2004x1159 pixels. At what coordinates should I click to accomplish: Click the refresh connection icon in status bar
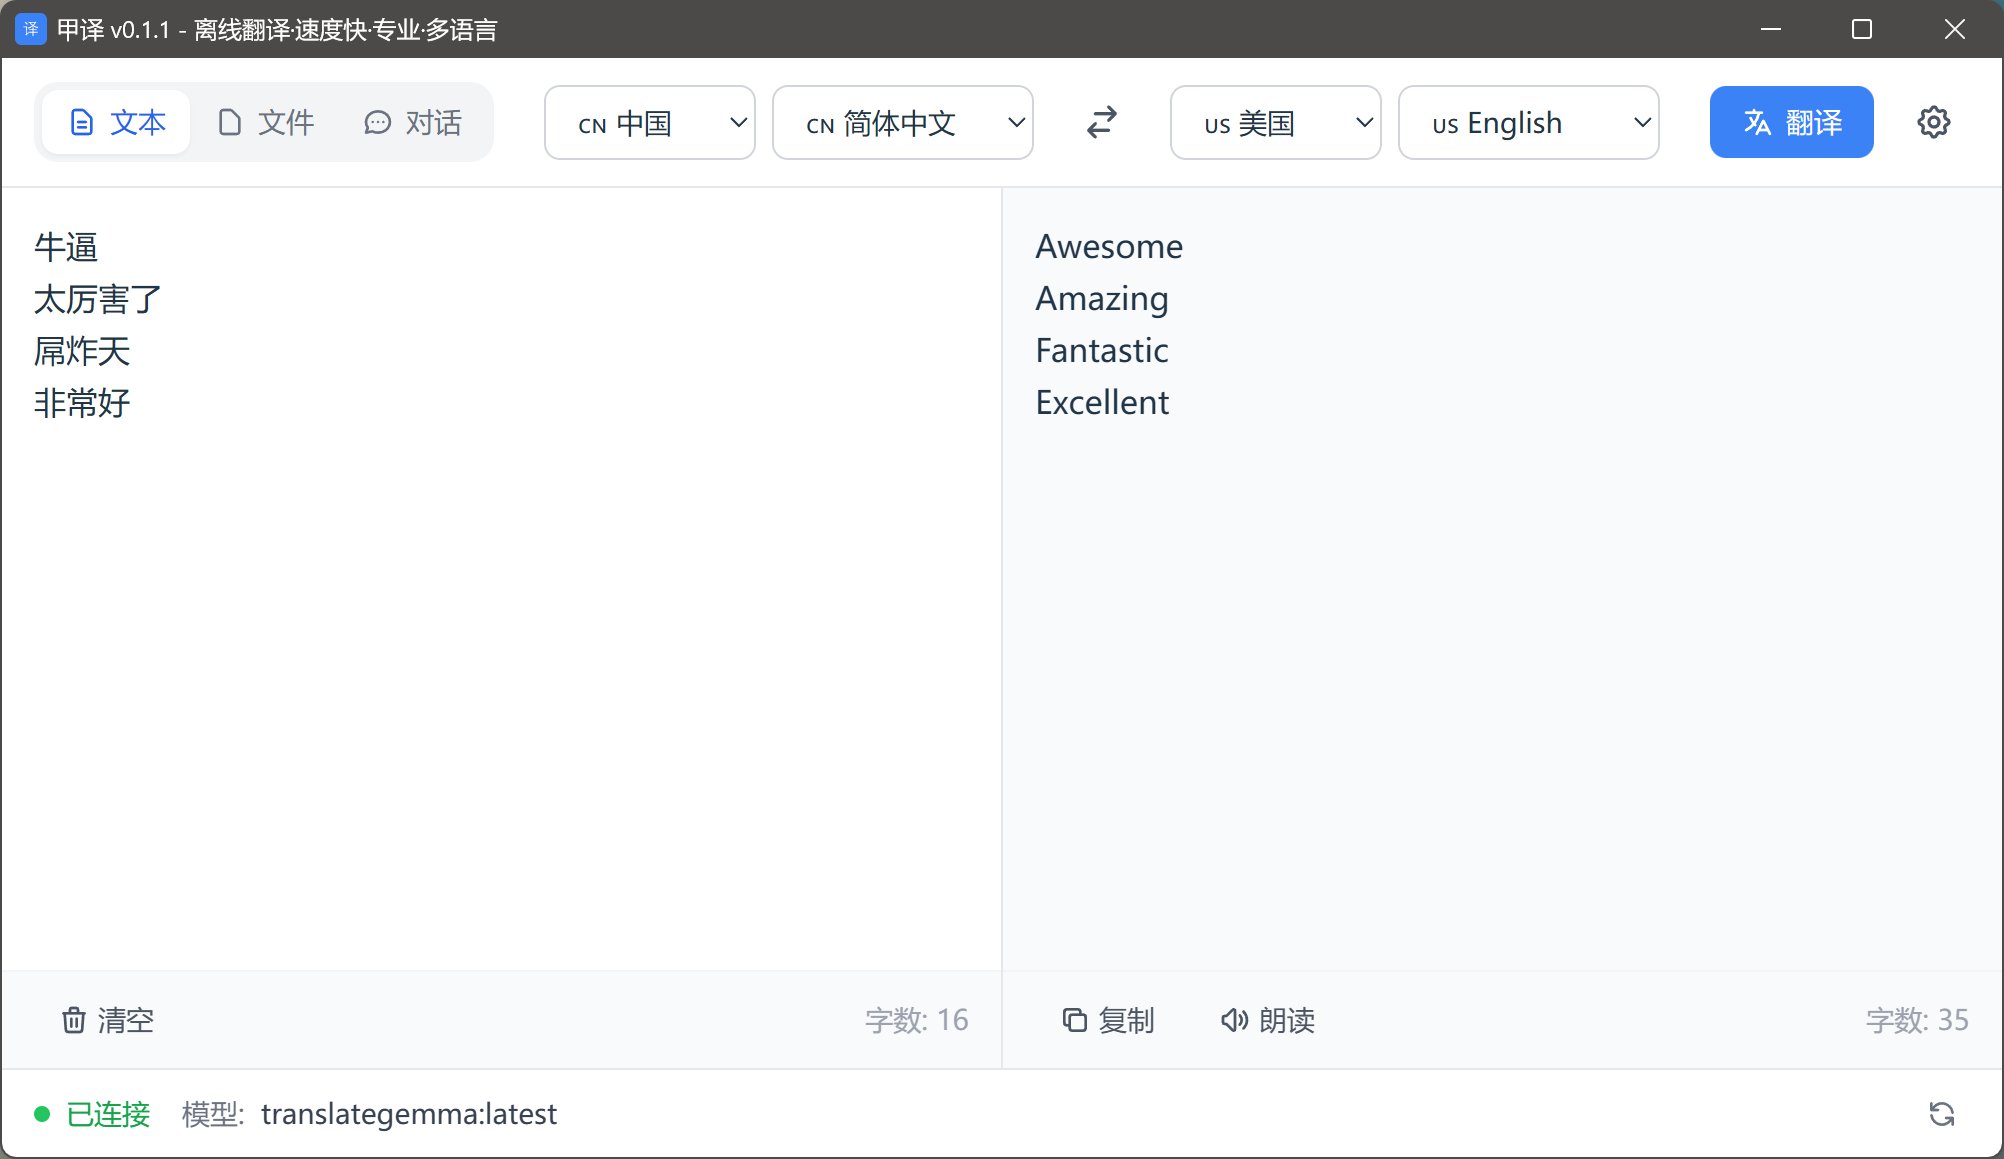click(x=1941, y=1114)
